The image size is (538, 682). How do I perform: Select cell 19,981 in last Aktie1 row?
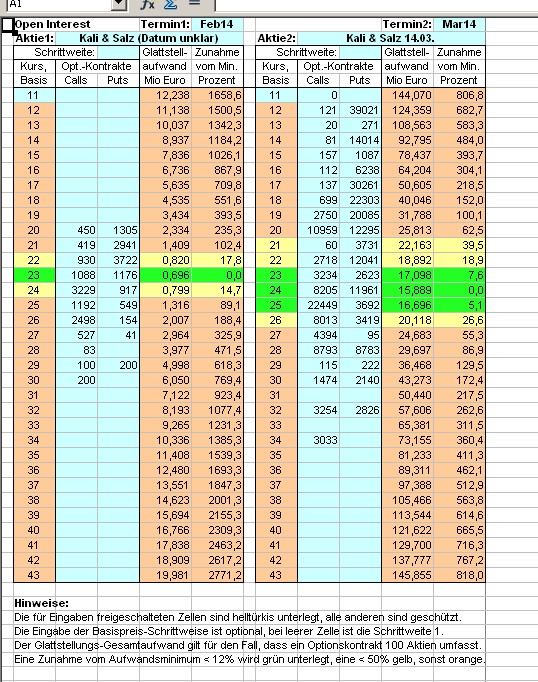click(165, 575)
